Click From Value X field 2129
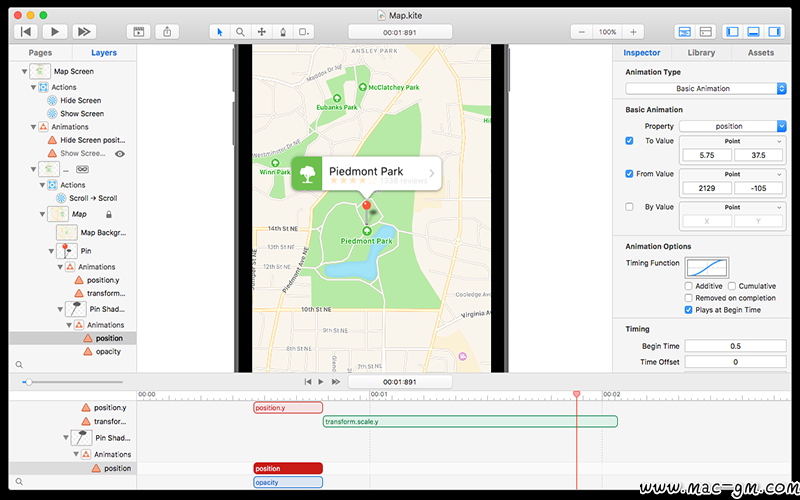This screenshot has width=800, height=500. click(x=707, y=188)
